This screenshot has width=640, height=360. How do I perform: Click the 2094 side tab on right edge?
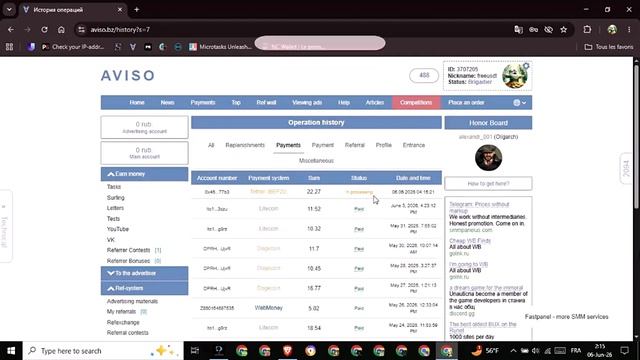627,168
